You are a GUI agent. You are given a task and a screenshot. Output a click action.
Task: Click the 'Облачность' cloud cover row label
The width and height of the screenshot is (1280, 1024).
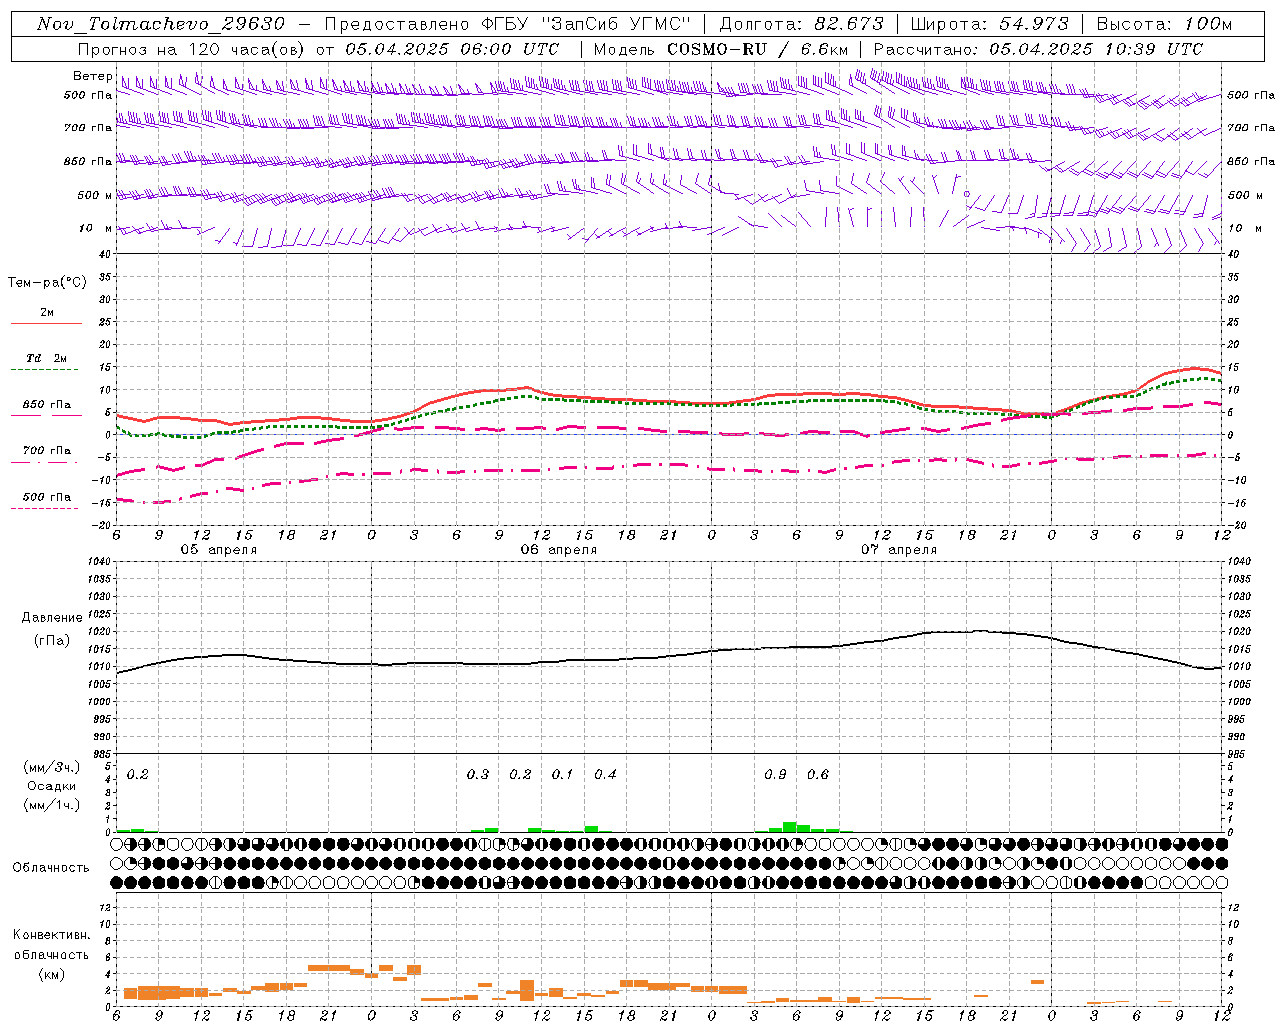point(51,868)
